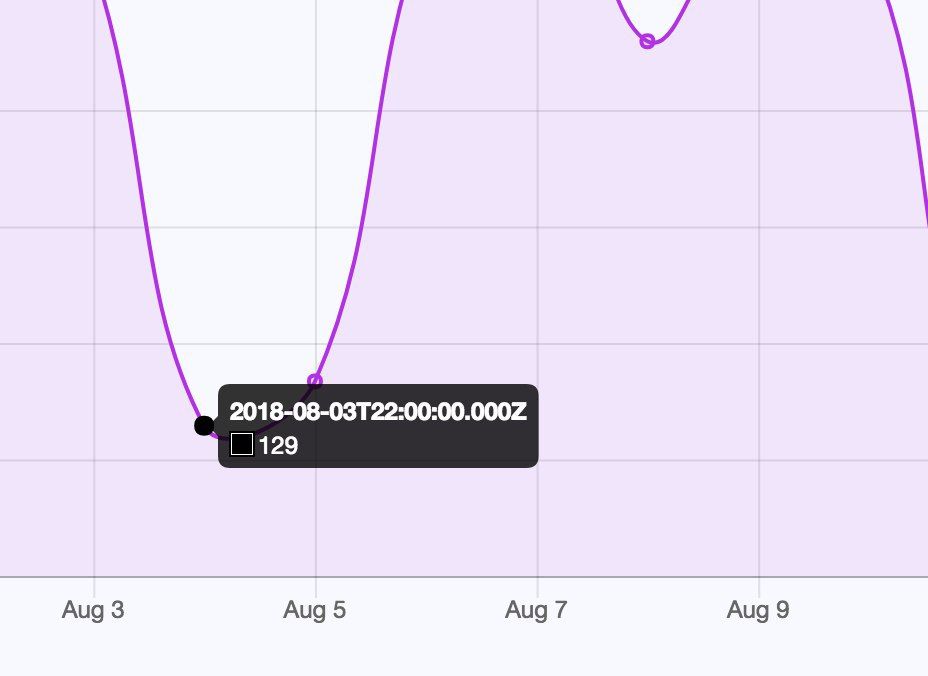This screenshot has height=676, width=928.
Task: Select the hollow data point near Aug 8
Action: (x=647, y=41)
